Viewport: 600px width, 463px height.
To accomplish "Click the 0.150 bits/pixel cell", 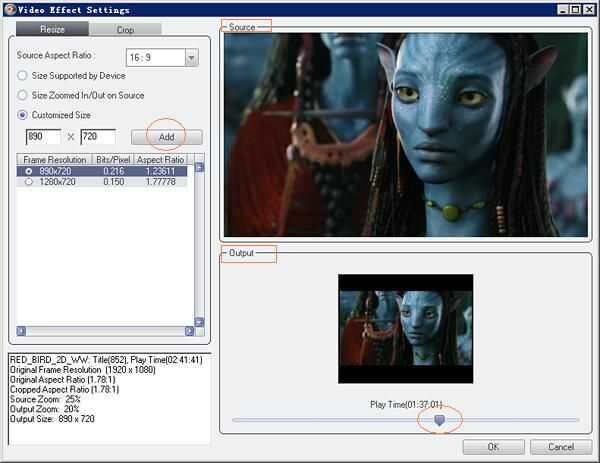I will point(114,182).
